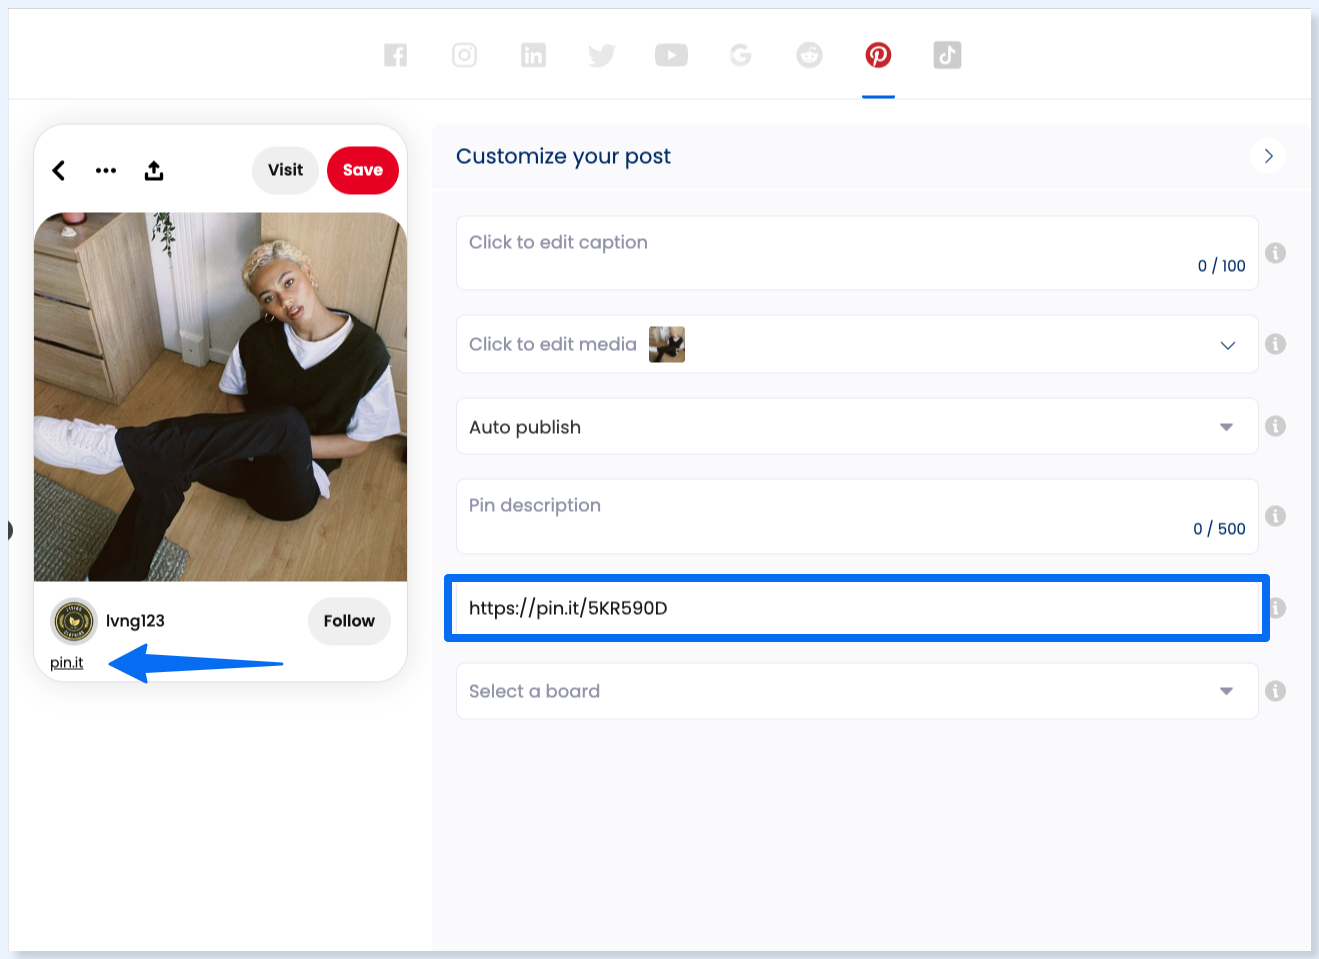The width and height of the screenshot is (1319, 959).
Task: Expand the Click to edit media section
Action: (x=1228, y=345)
